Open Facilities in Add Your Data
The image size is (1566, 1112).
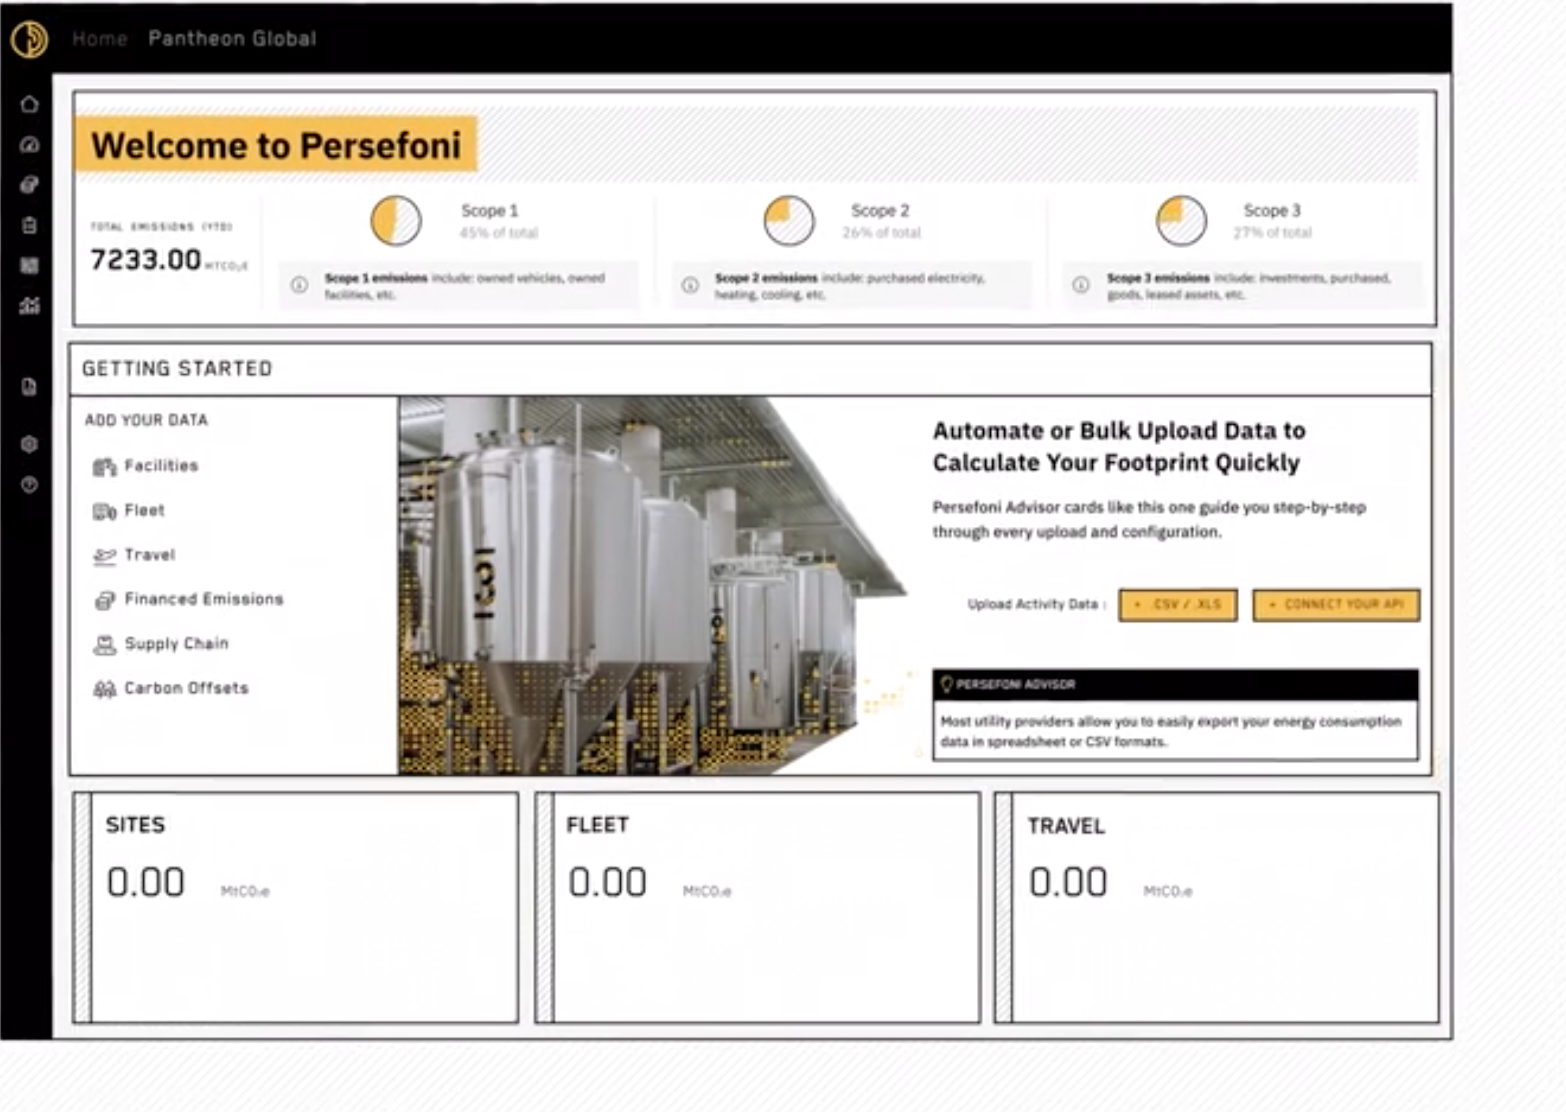coord(161,466)
